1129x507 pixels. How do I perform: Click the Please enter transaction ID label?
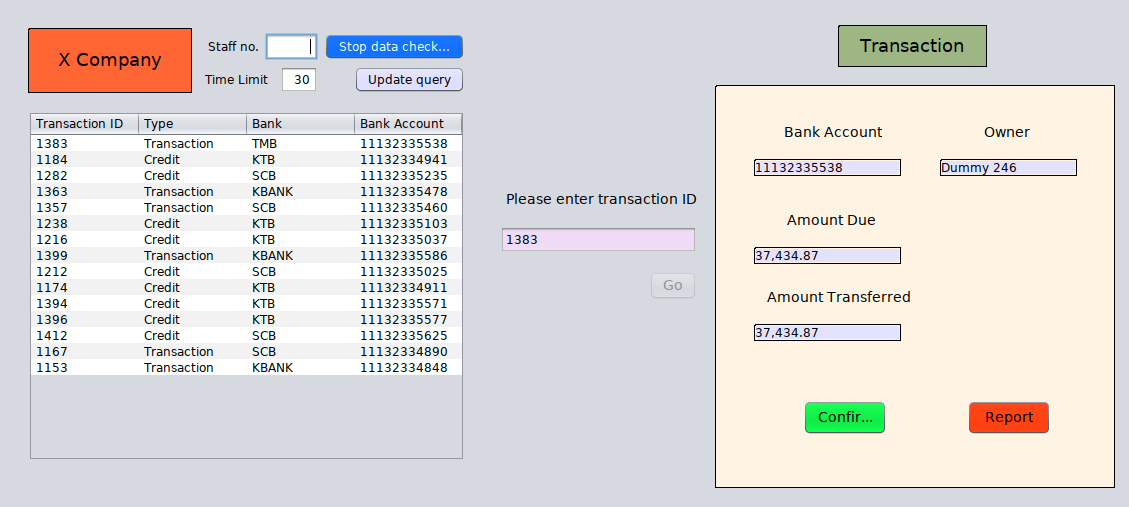coord(601,199)
